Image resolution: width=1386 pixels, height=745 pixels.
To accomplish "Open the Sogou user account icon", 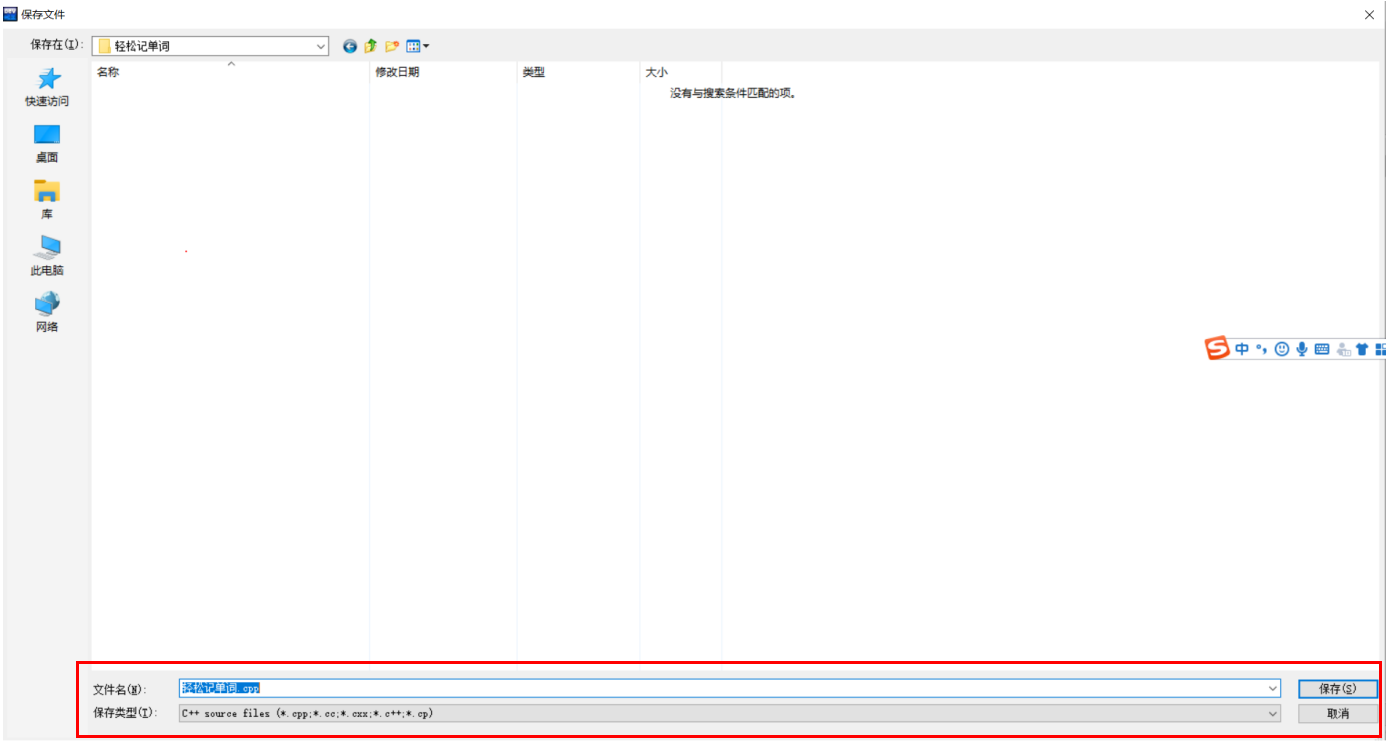I will click(x=1343, y=349).
